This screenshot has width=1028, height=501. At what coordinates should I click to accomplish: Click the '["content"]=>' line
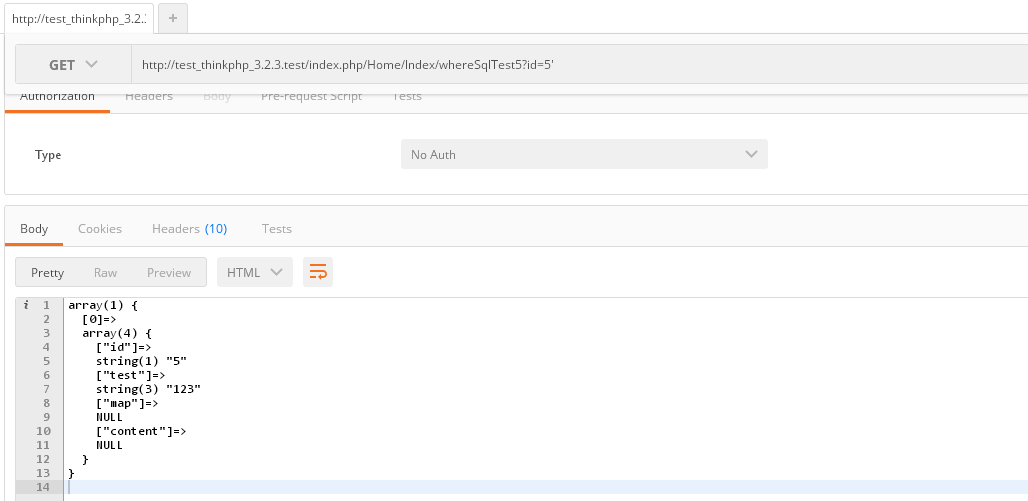pyautogui.click(x=141, y=431)
